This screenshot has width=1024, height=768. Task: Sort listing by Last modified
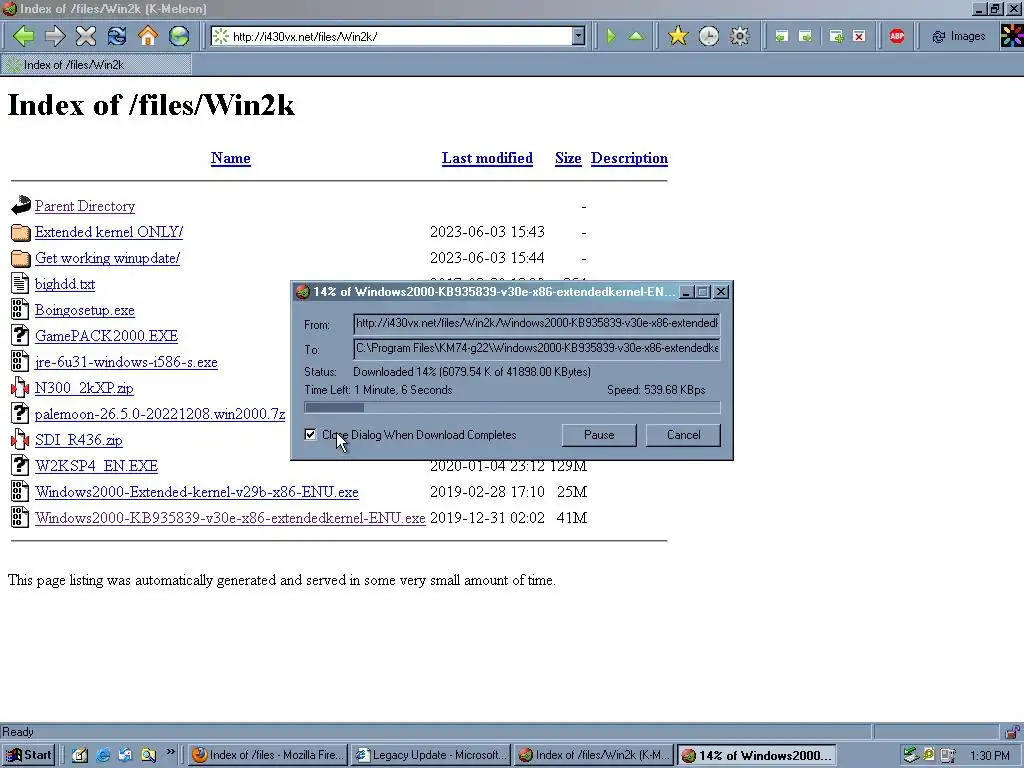pos(487,158)
